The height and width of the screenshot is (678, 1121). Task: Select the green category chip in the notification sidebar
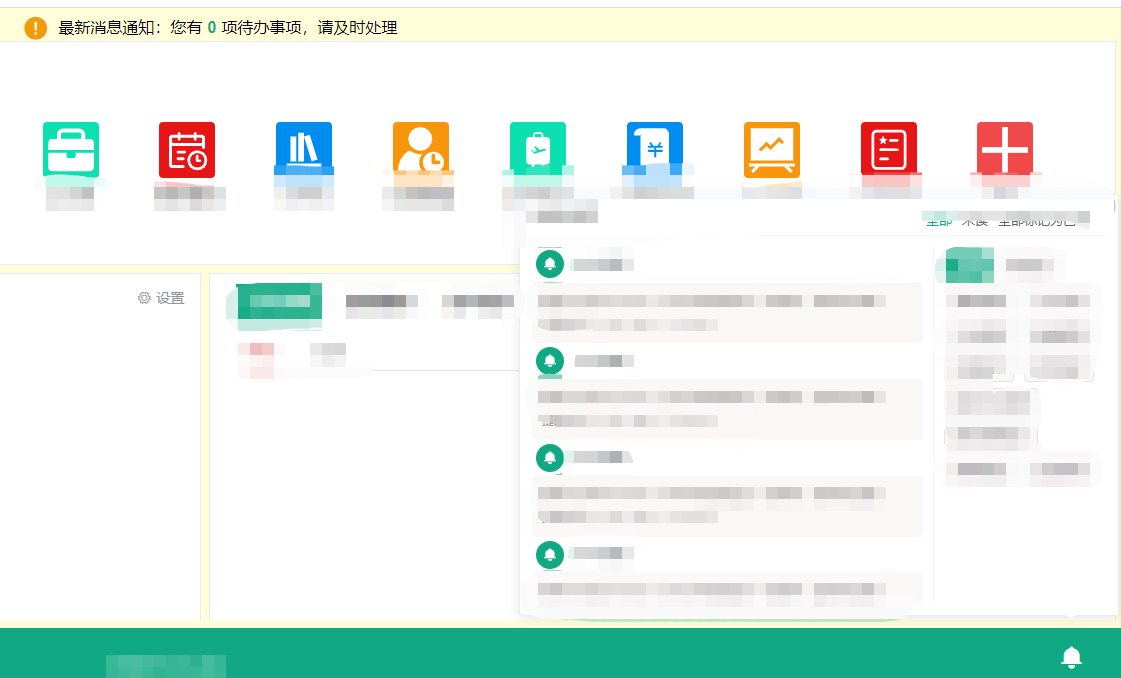(969, 265)
